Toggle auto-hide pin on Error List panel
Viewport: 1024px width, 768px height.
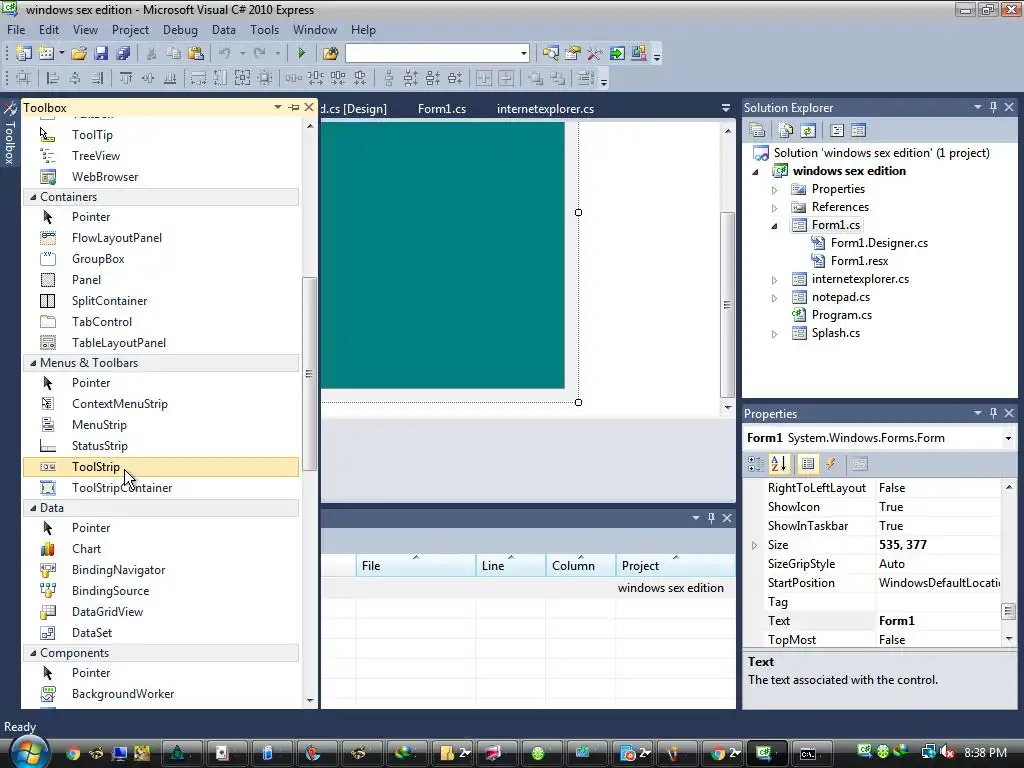tap(711, 518)
